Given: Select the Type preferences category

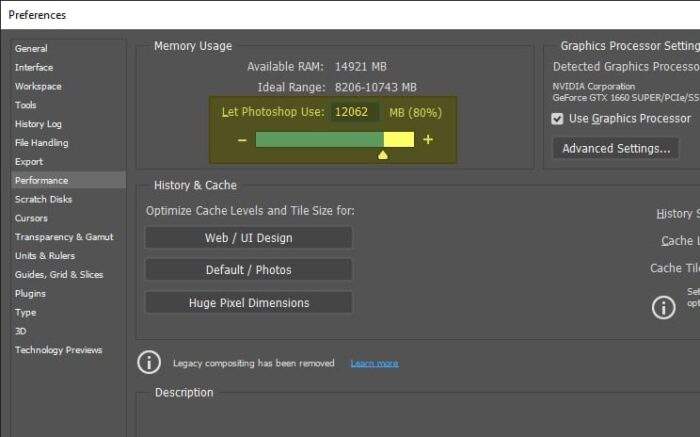Looking at the screenshot, I should (25, 312).
